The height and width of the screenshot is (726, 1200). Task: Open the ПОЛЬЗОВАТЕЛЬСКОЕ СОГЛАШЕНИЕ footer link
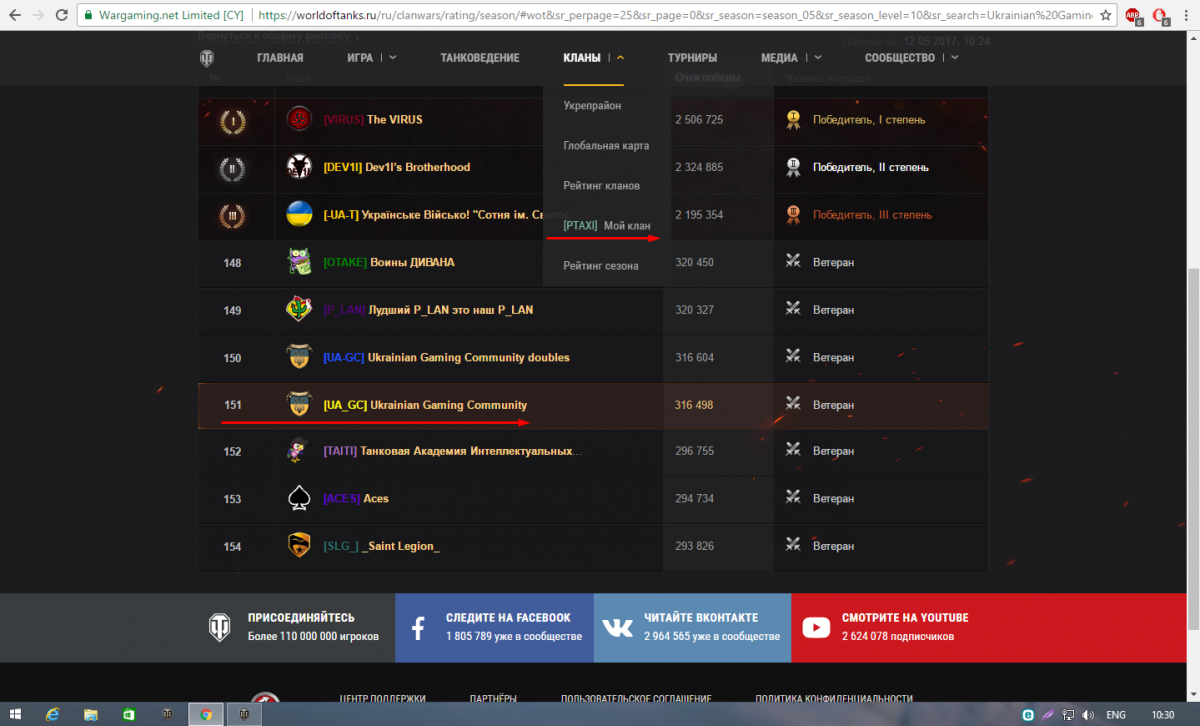(636, 699)
